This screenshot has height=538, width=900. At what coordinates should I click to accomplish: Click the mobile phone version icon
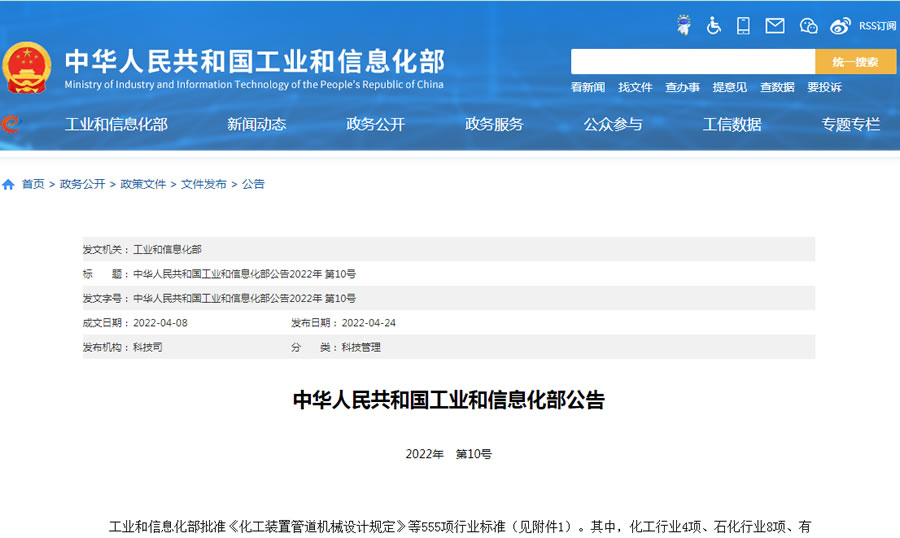pos(744,26)
